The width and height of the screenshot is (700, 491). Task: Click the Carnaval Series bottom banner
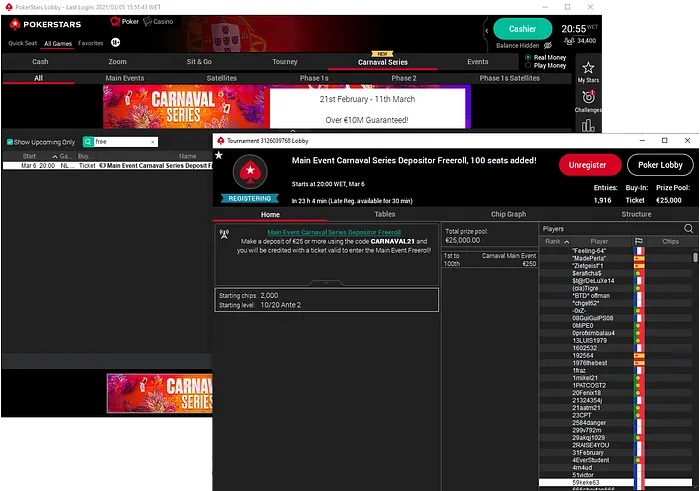pos(160,393)
